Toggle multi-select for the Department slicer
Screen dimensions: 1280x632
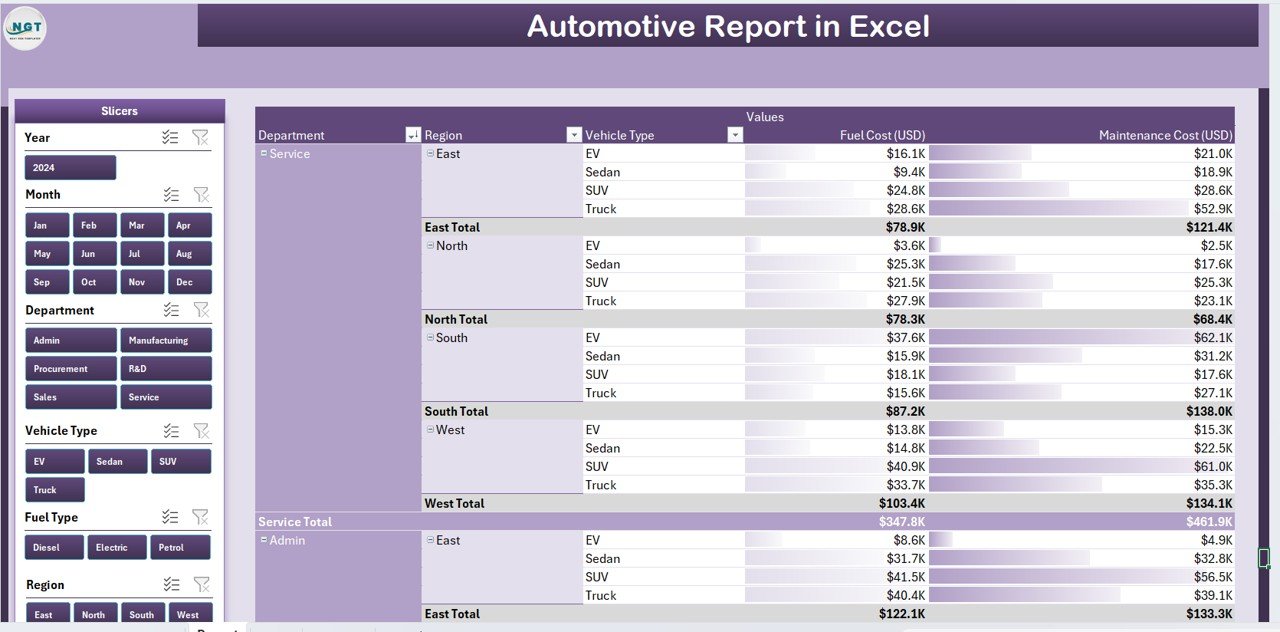(171, 311)
